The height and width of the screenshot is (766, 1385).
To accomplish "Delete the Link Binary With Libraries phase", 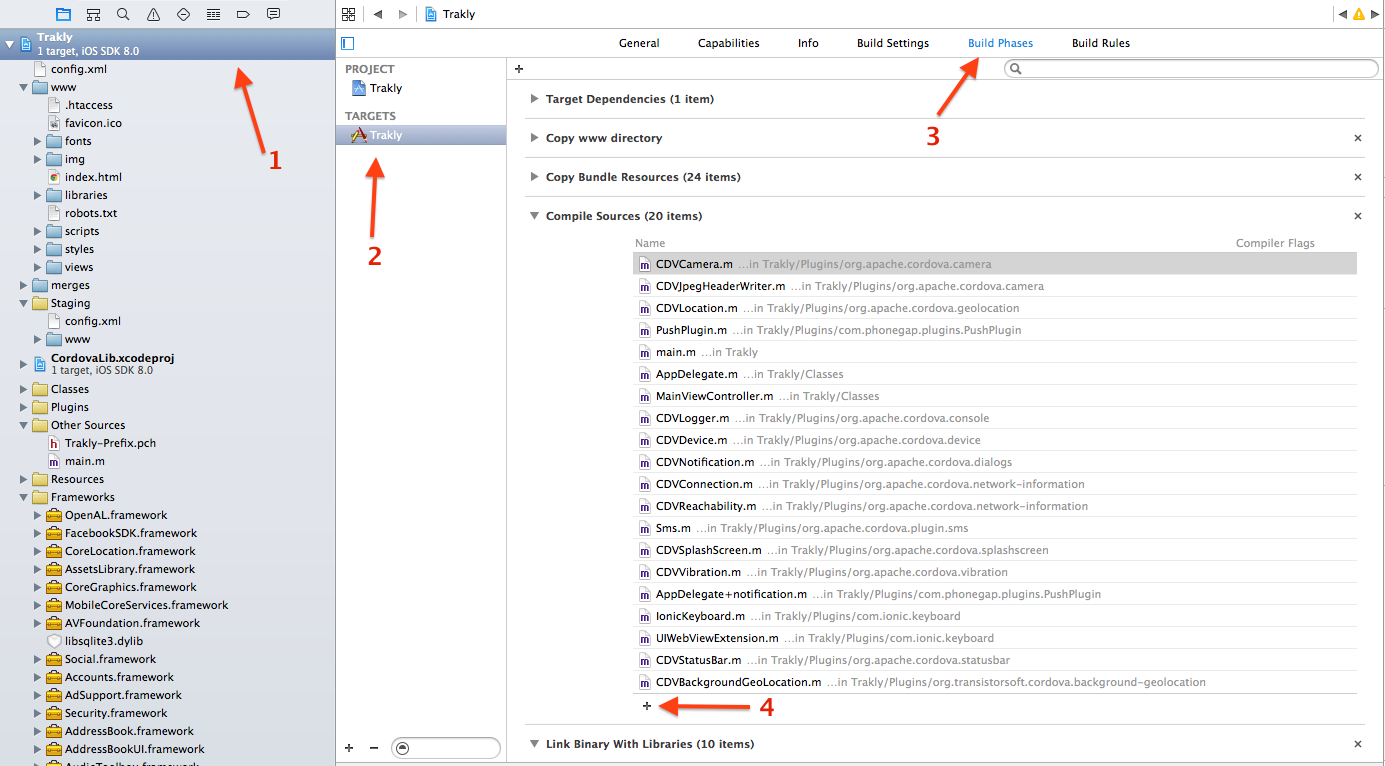I will pyautogui.click(x=1358, y=744).
